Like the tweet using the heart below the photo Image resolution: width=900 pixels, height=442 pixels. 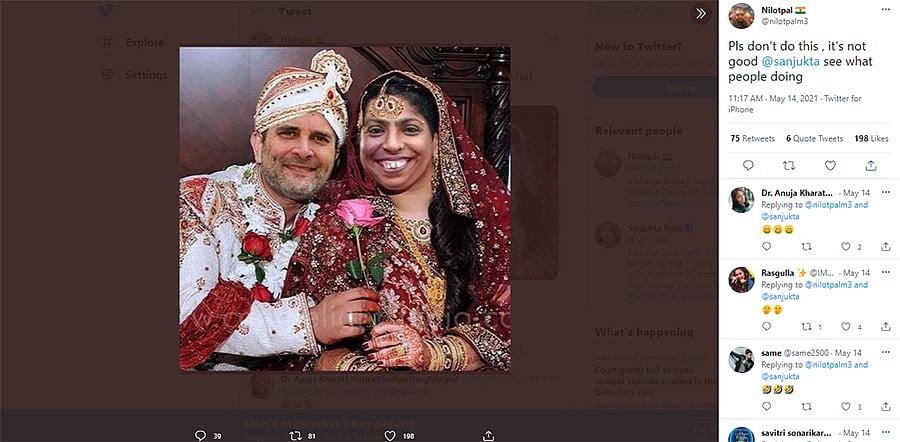click(389, 435)
